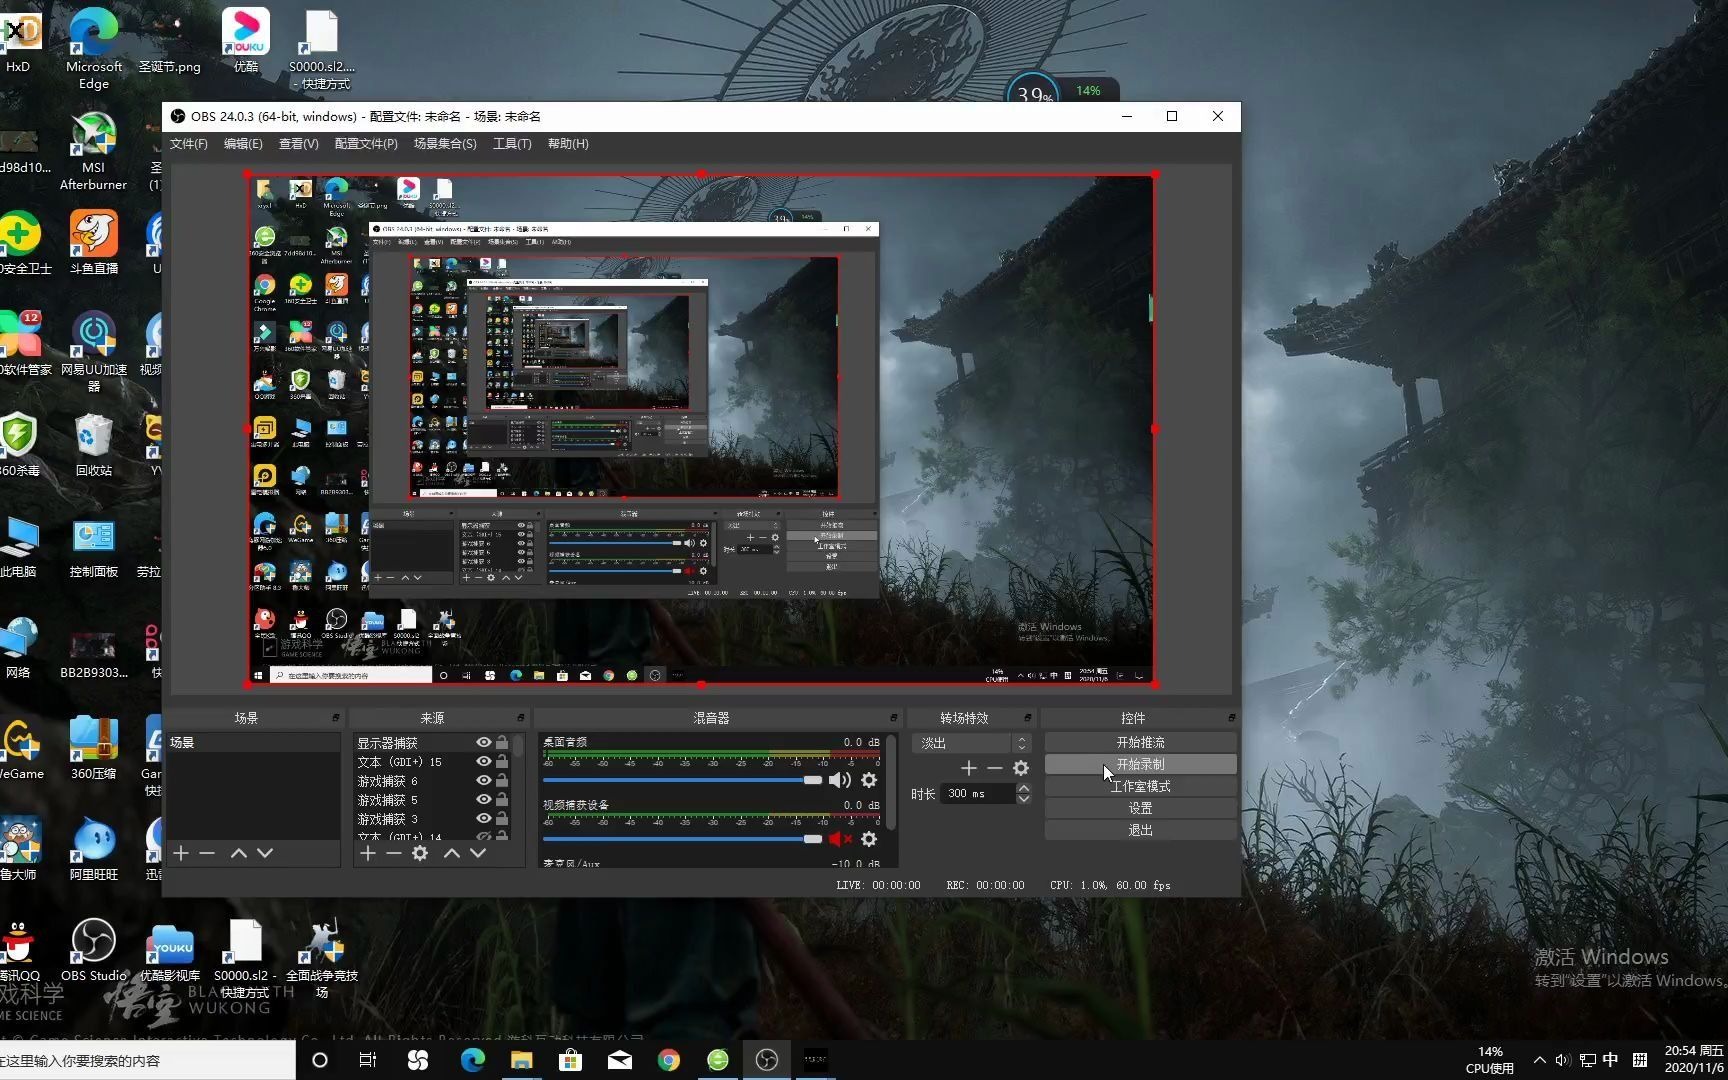Increase transition duration with up arrow
This screenshot has height=1080, width=1728.
point(1023,789)
